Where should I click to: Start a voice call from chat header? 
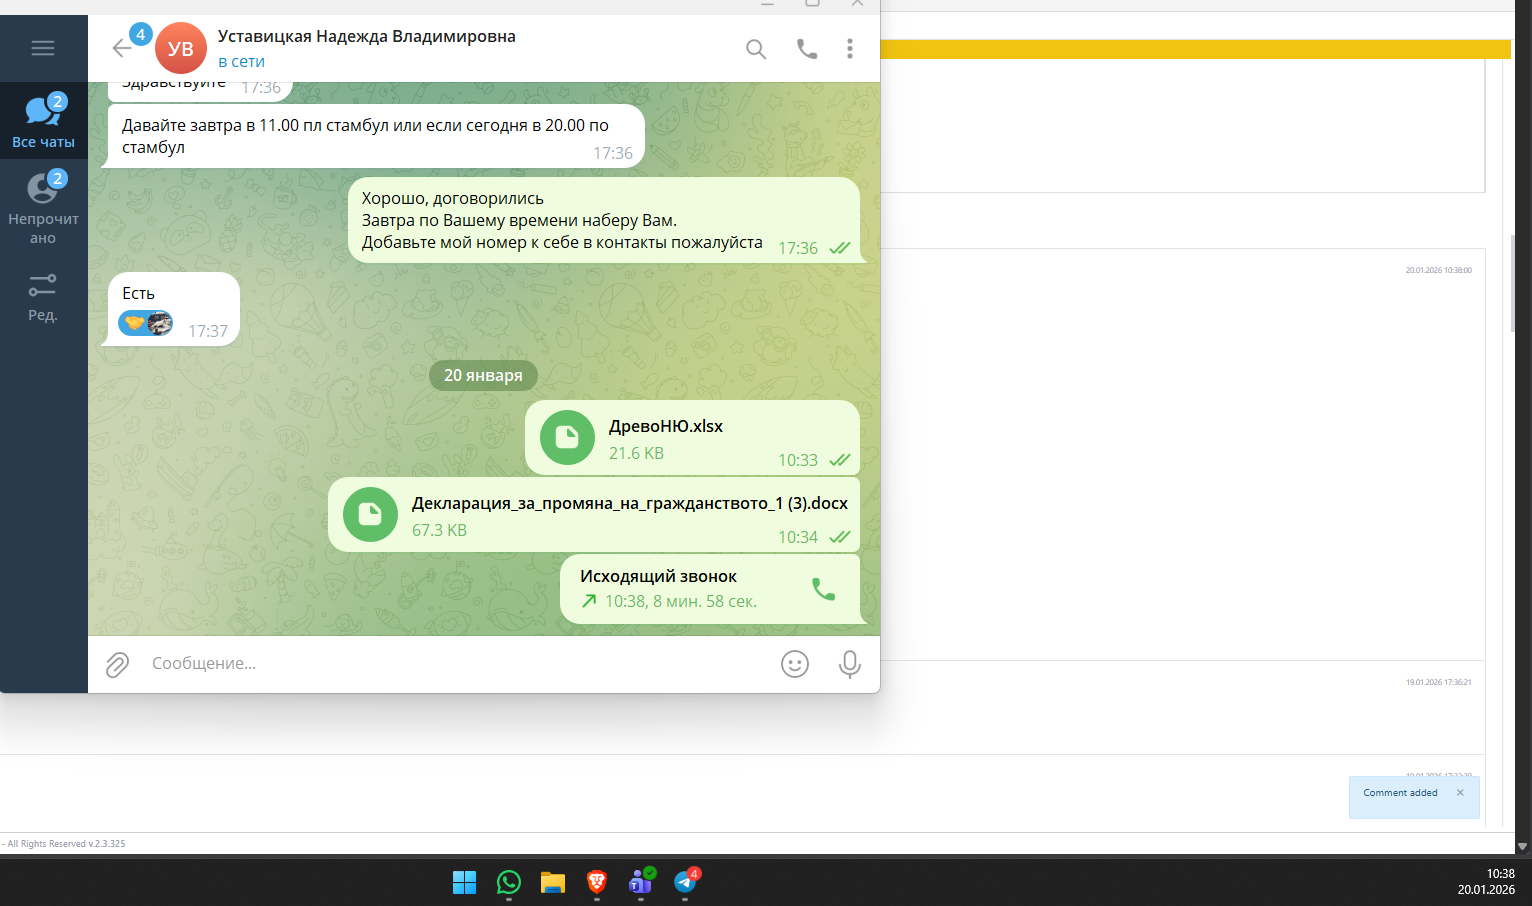click(x=807, y=48)
